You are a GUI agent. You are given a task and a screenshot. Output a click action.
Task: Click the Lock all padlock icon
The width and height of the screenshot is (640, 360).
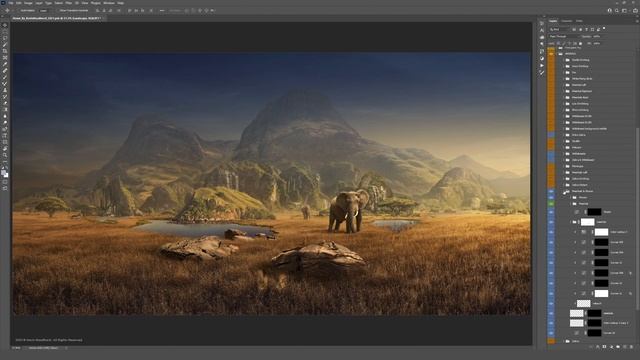(x=580, y=43)
